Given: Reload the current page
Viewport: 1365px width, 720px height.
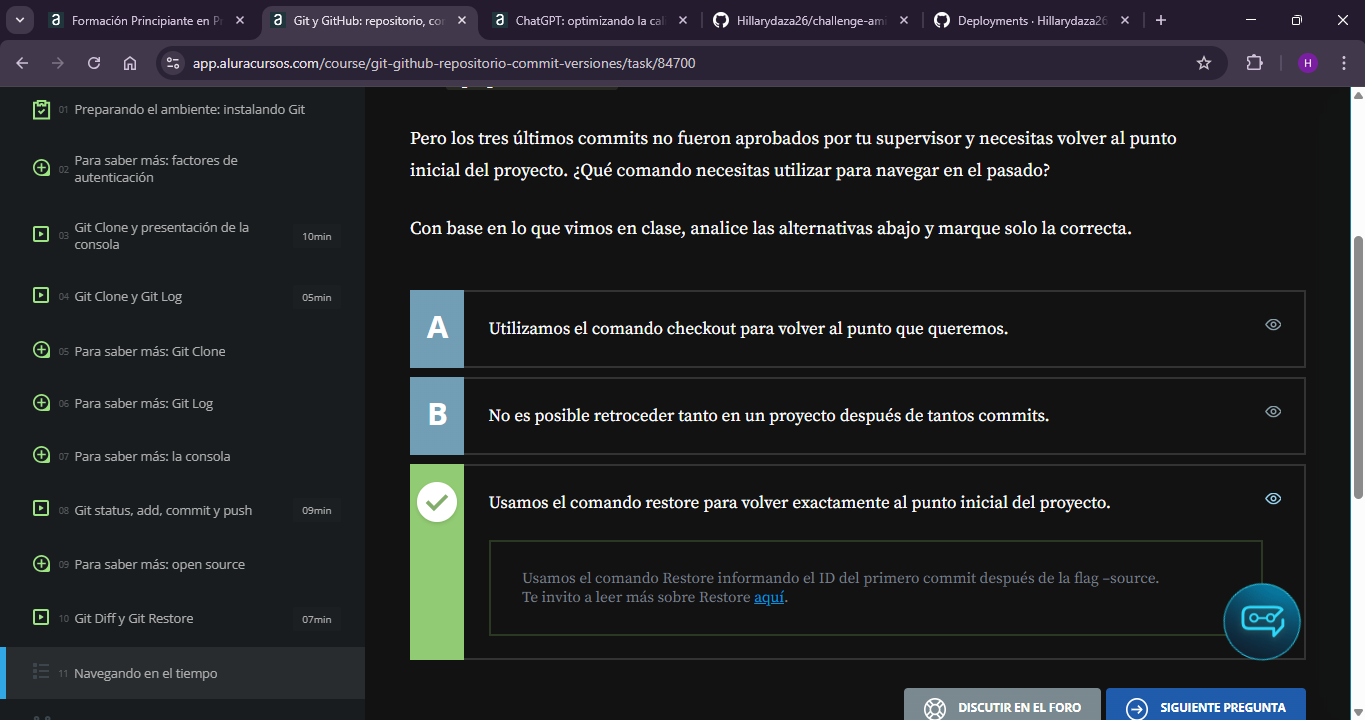Looking at the screenshot, I should 94,63.
